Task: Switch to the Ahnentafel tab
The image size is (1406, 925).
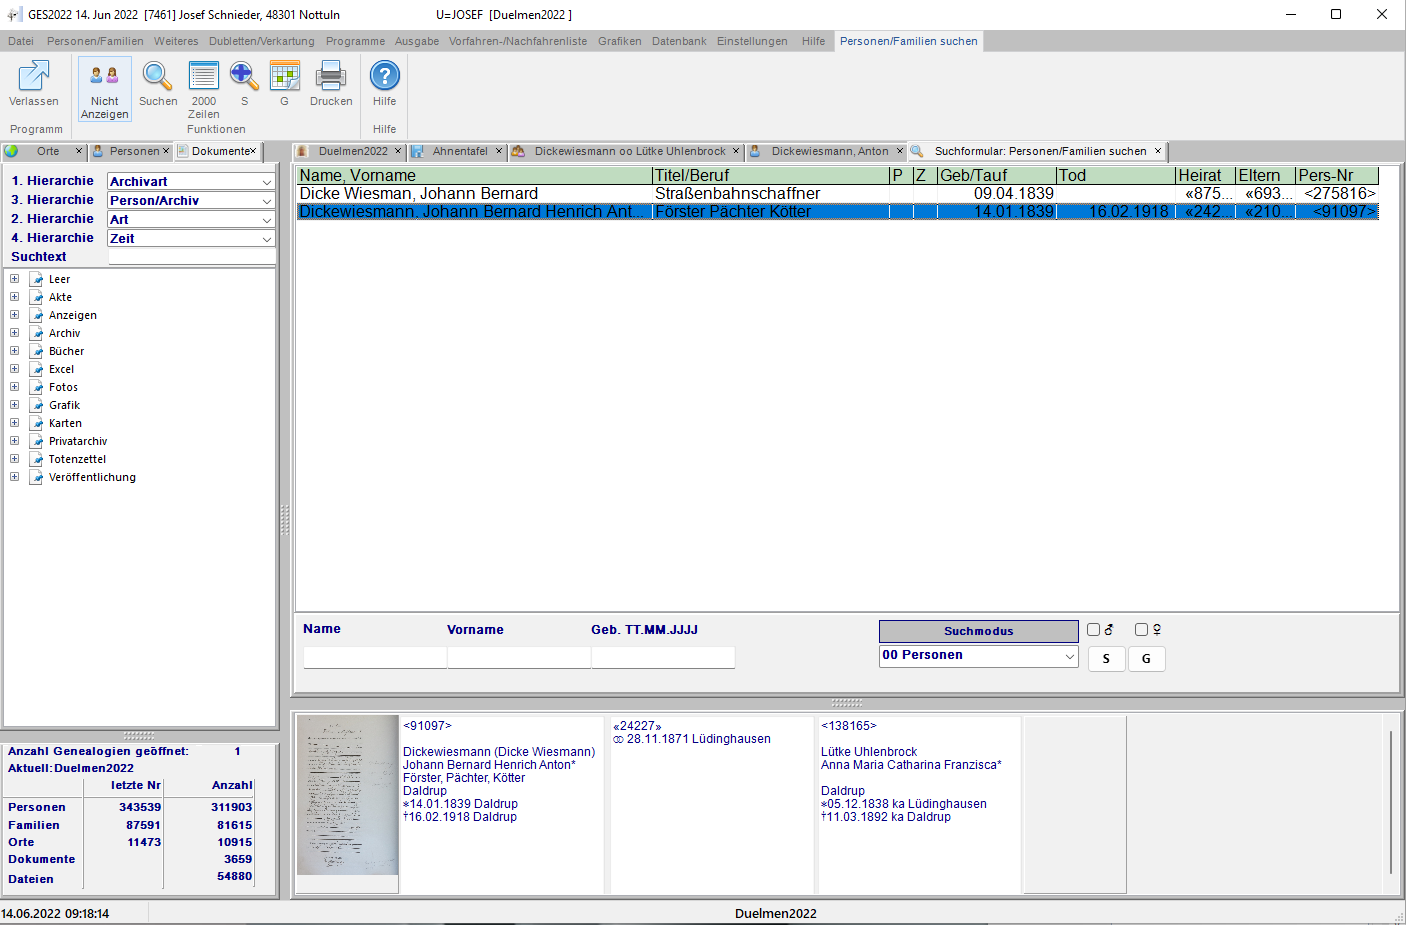Action: pos(459,152)
